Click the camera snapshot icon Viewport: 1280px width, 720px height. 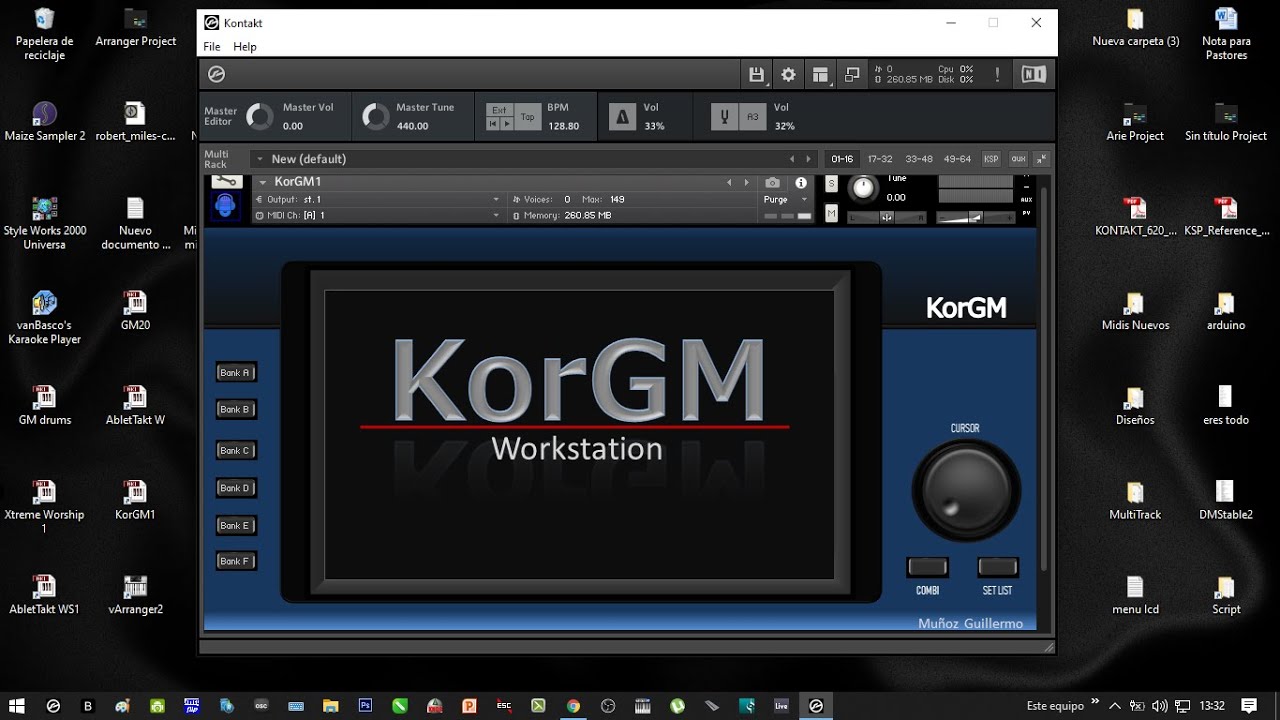click(773, 183)
